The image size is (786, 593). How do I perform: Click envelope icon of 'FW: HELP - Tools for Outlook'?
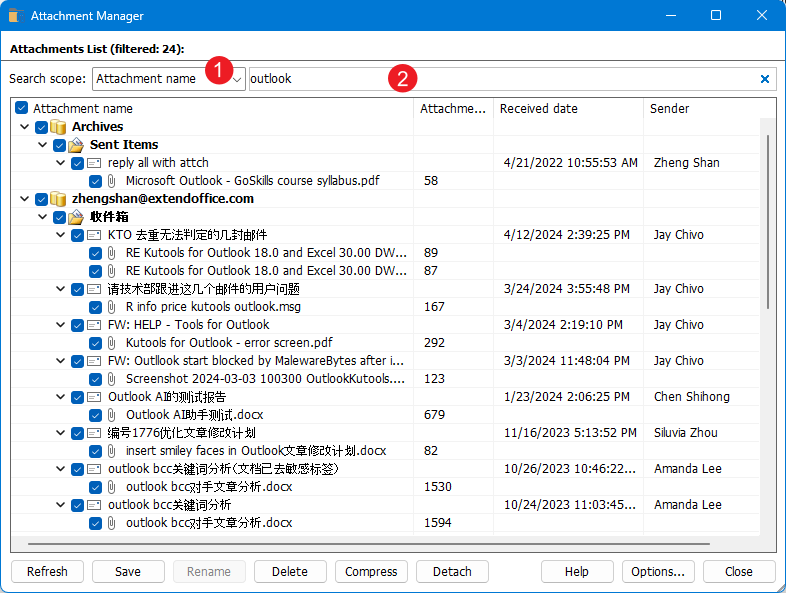(x=94, y=325)
